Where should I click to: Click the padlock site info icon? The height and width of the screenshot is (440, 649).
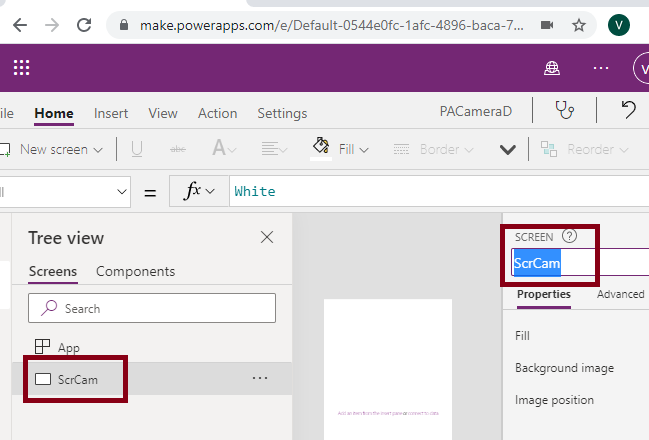pos(123,25)
